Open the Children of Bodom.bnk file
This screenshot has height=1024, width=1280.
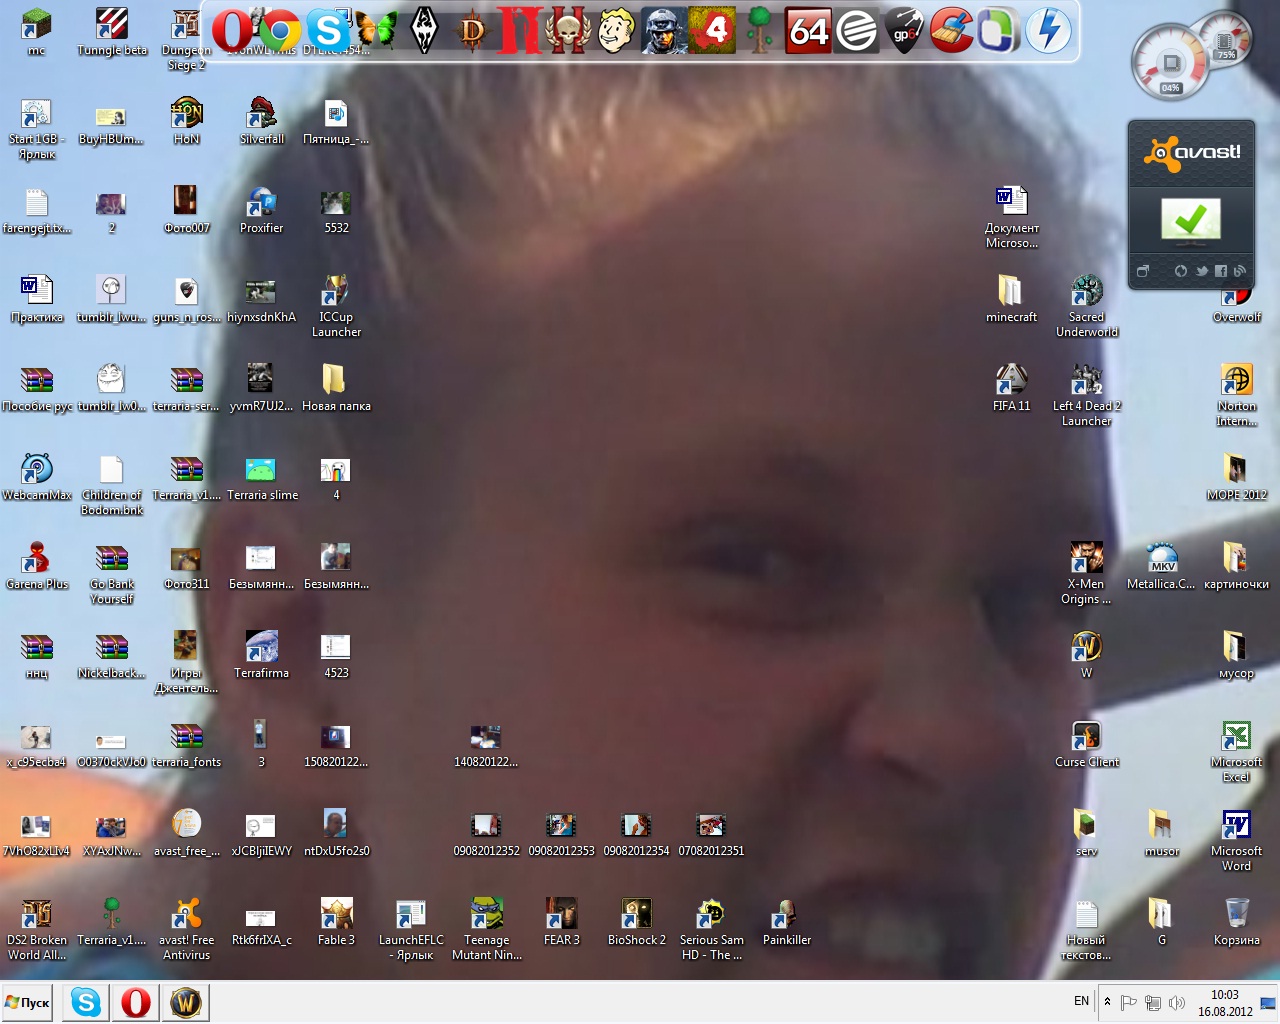(x=112, y=484)
